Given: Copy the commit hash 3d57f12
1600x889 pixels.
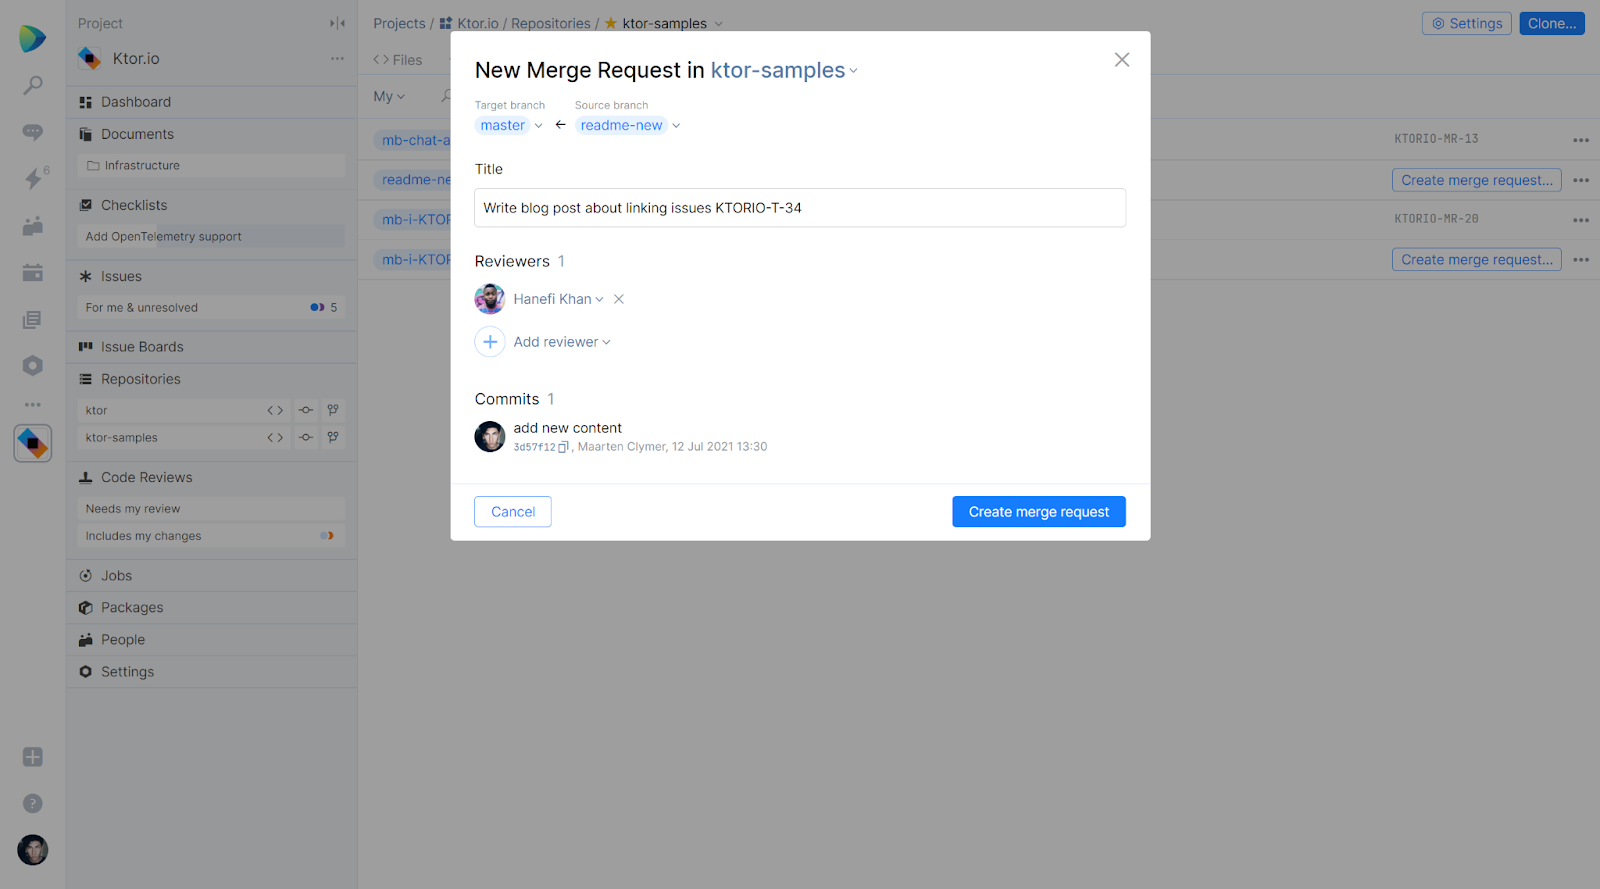Looking at the screenshot, I should (x=563, y=447).
